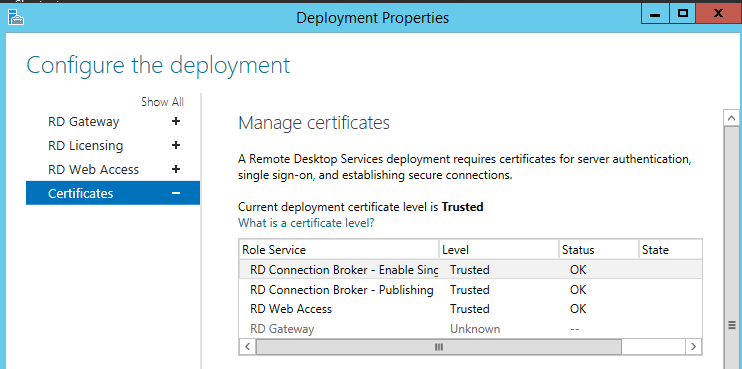
Task: Click the Deployment Properties title bar icon
Action: coord(16,17)
